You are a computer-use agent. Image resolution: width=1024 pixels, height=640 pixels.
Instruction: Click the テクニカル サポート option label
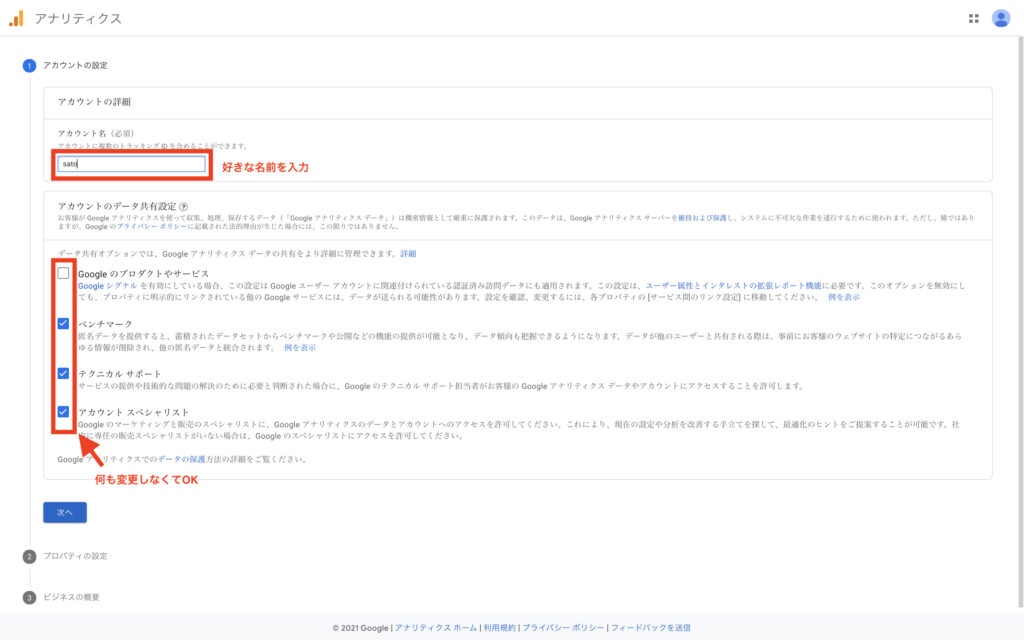coord(120,374)
